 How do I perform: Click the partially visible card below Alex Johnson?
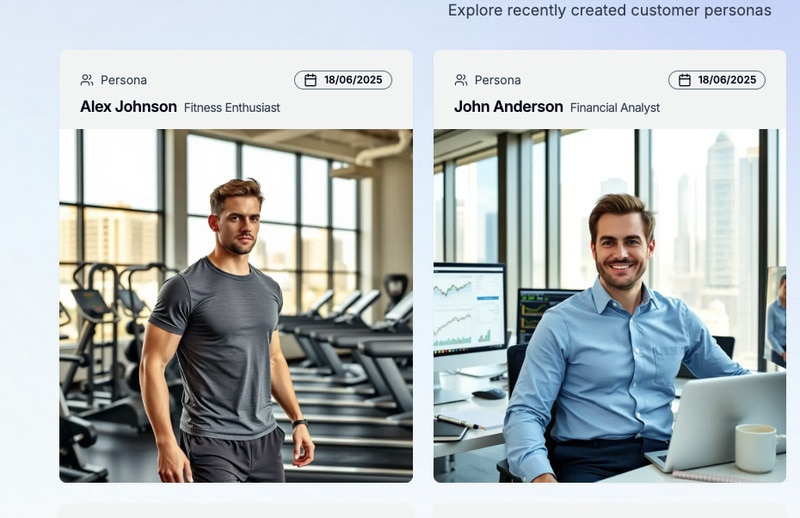[236, 511]
